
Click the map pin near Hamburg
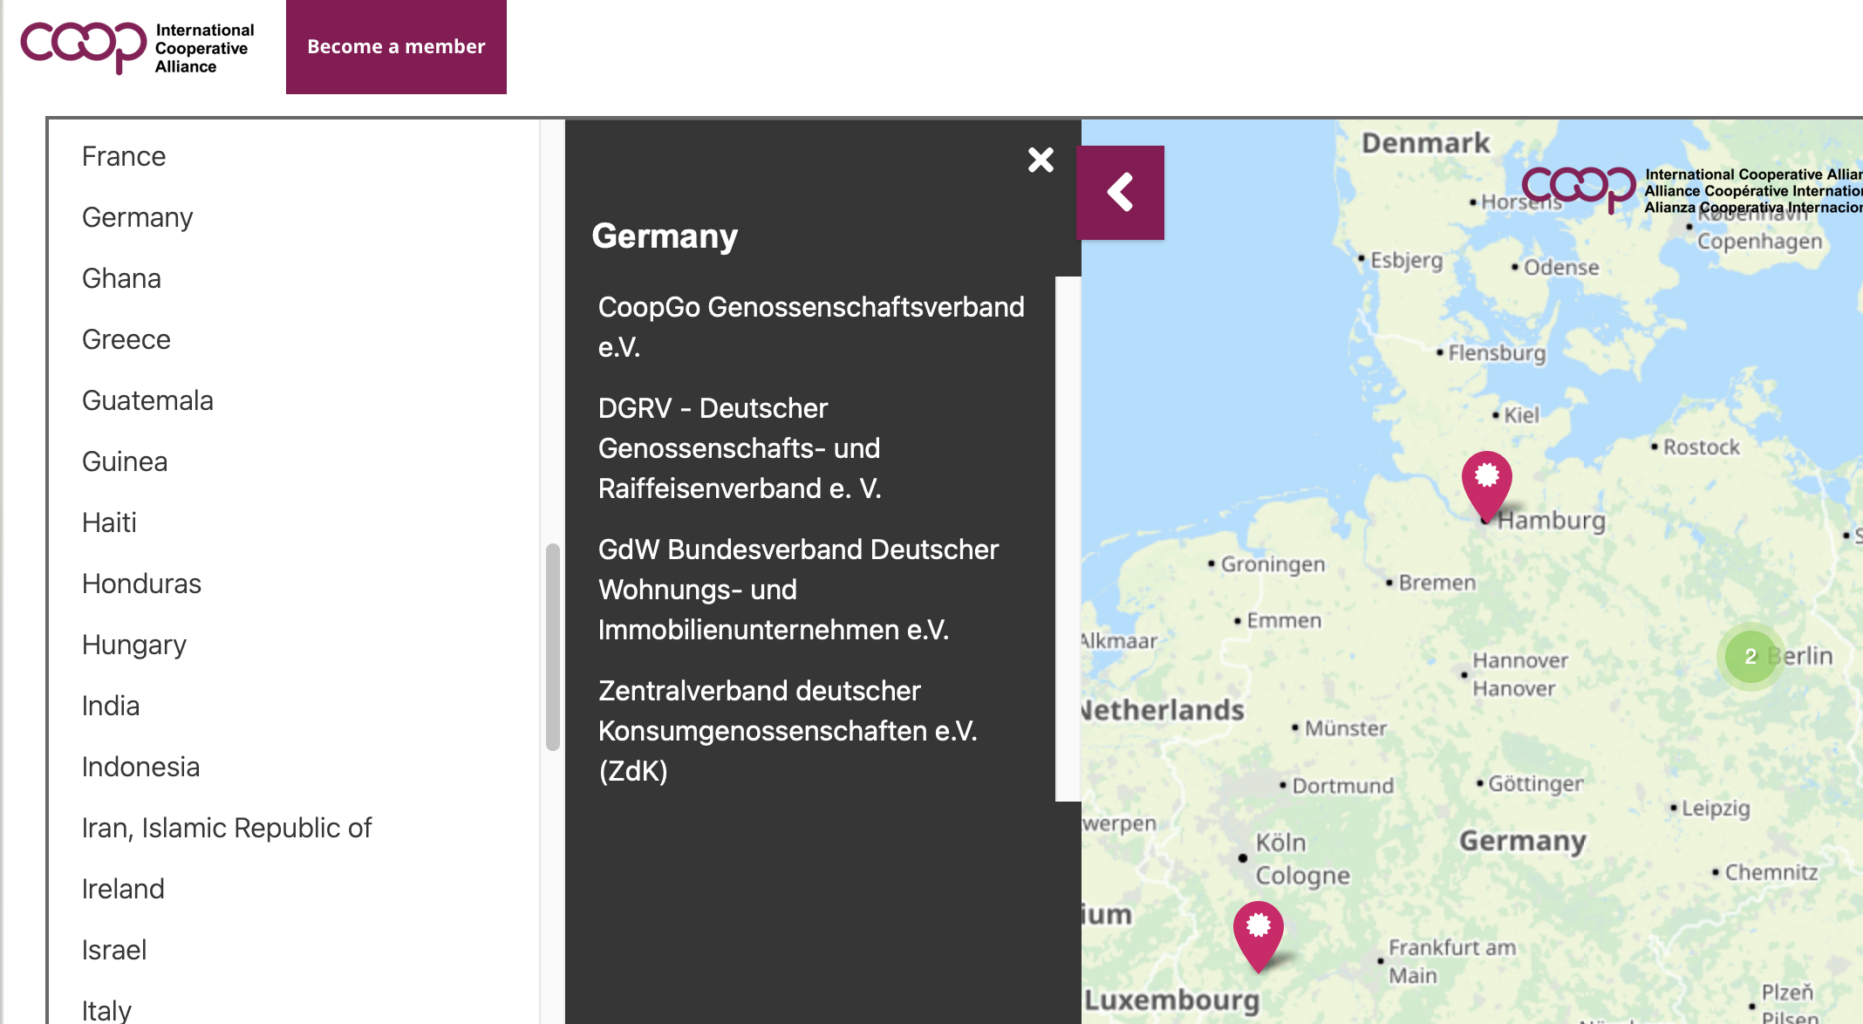pos(1486,483)
